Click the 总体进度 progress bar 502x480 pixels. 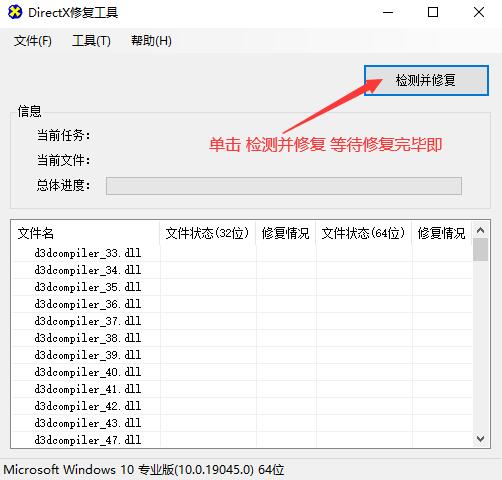tap(284, 186)
